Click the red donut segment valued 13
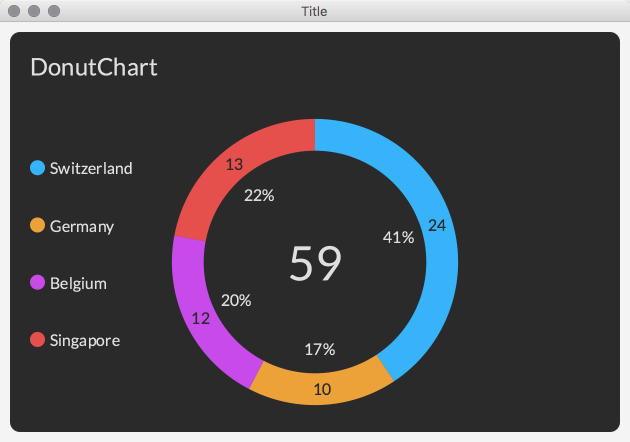Viewport: 630px width, 442px height. tap(235, 165)
